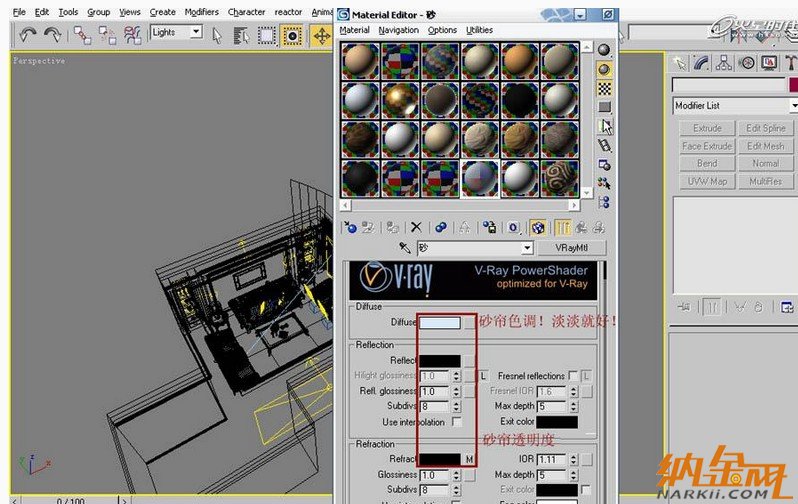Open the Modifiers menu
This screenshot has width=798, height=504.
tap(201, 12)
